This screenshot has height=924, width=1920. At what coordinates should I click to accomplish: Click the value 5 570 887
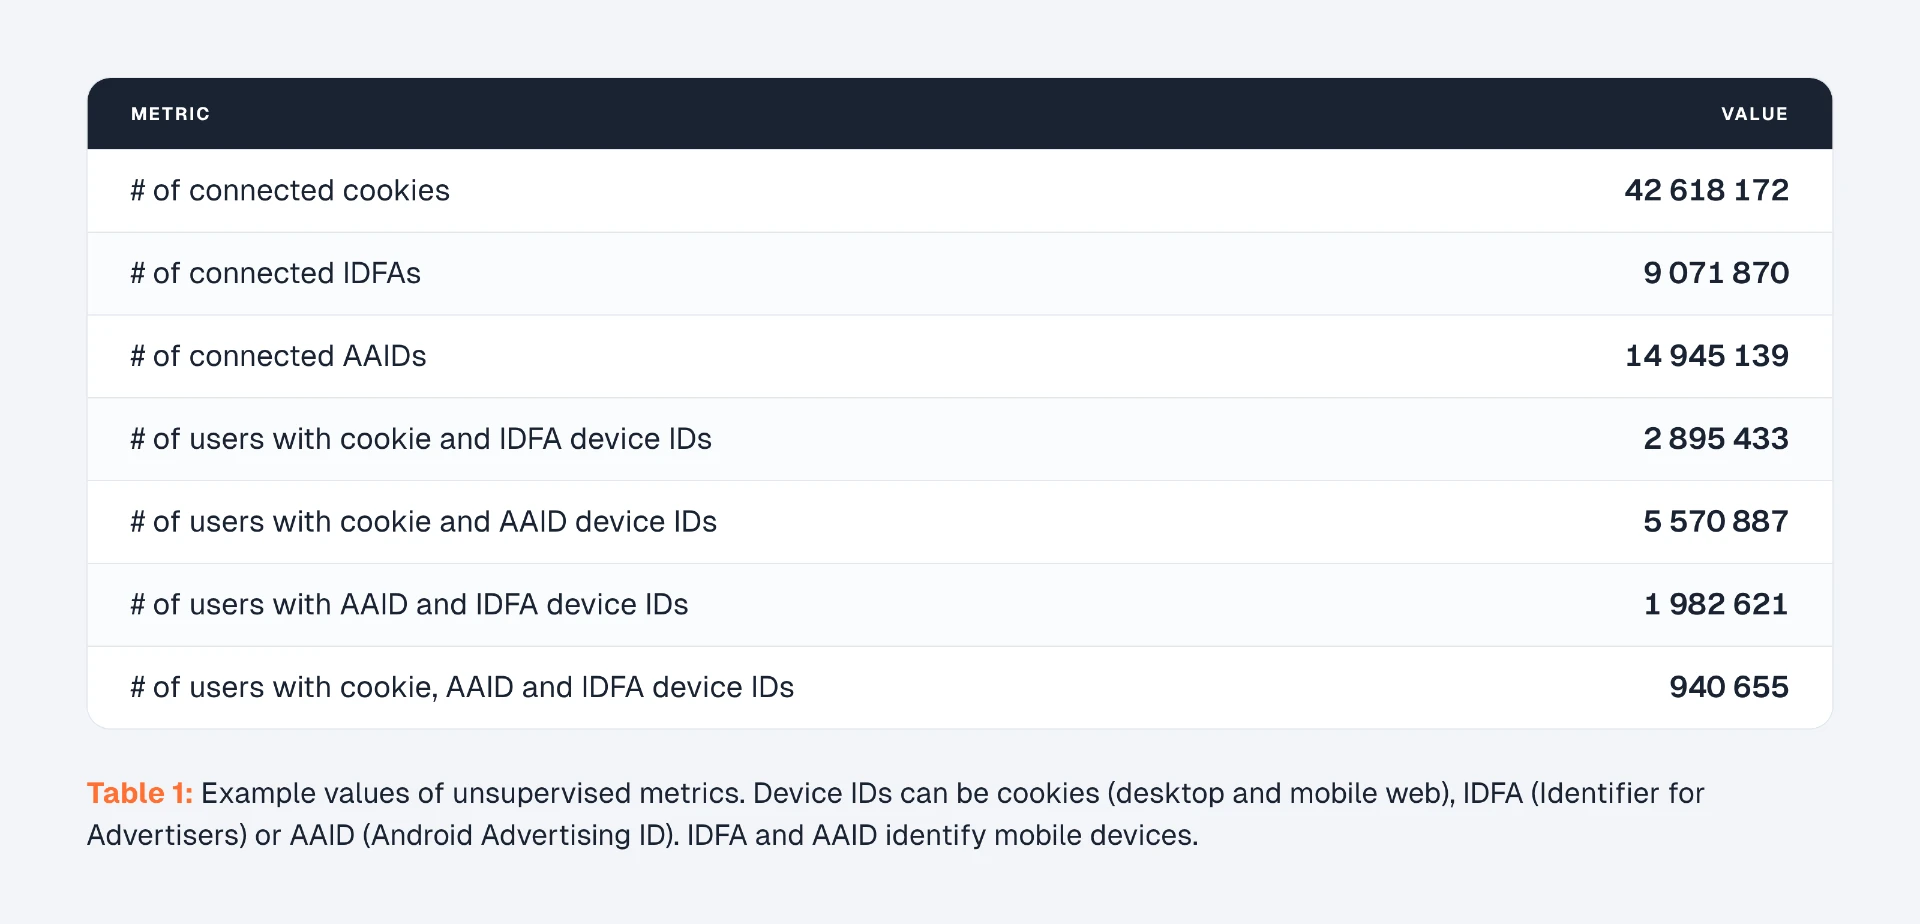click(1716, 522)
